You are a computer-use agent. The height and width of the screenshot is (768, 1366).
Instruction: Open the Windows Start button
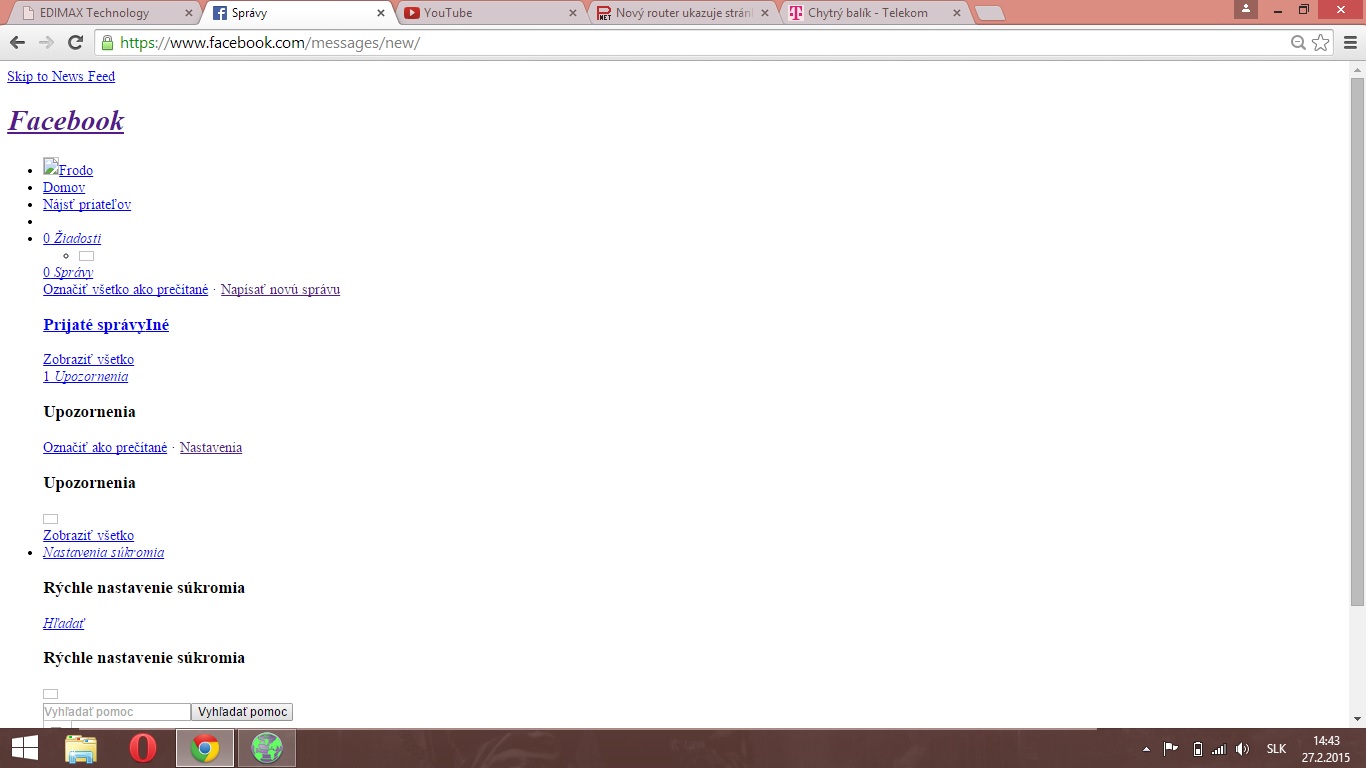pyautogui.click(x=24, y=748)
